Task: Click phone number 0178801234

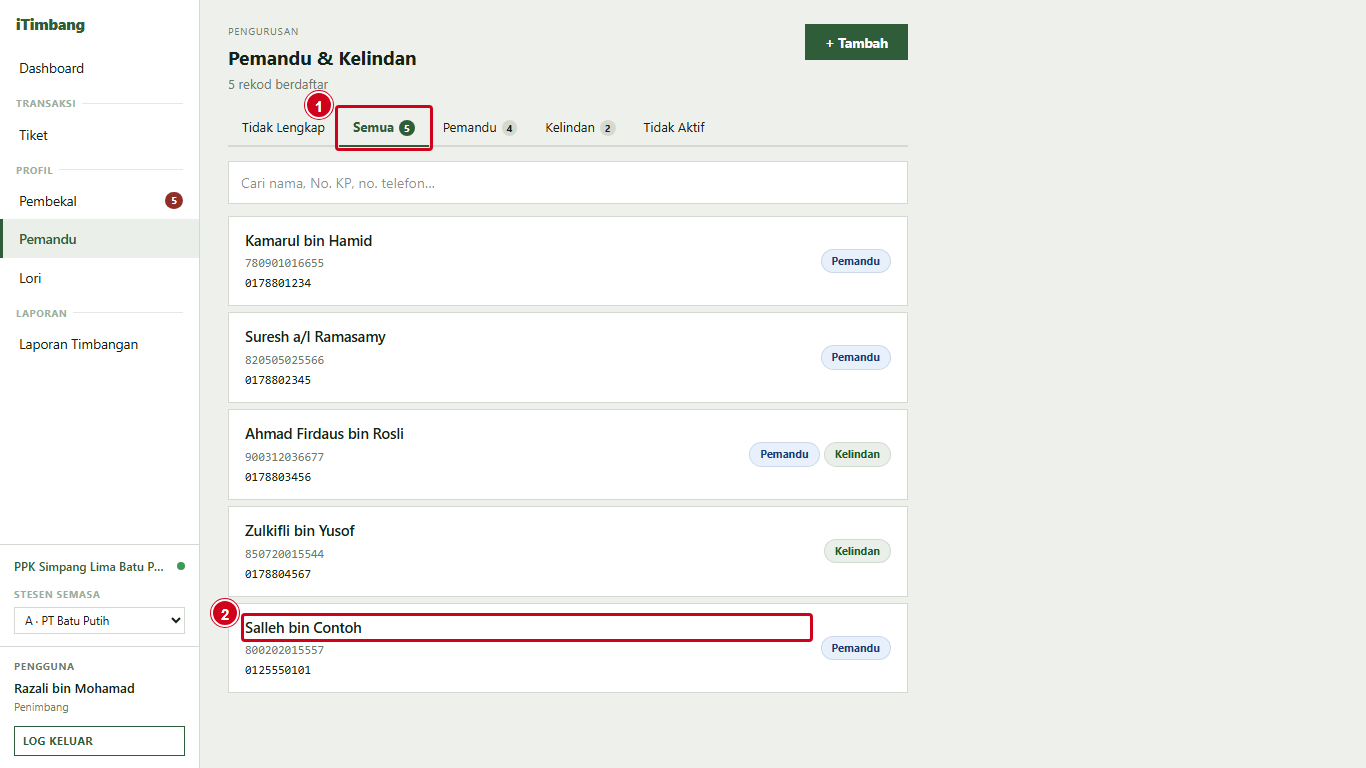Action: tap(278, 283)
